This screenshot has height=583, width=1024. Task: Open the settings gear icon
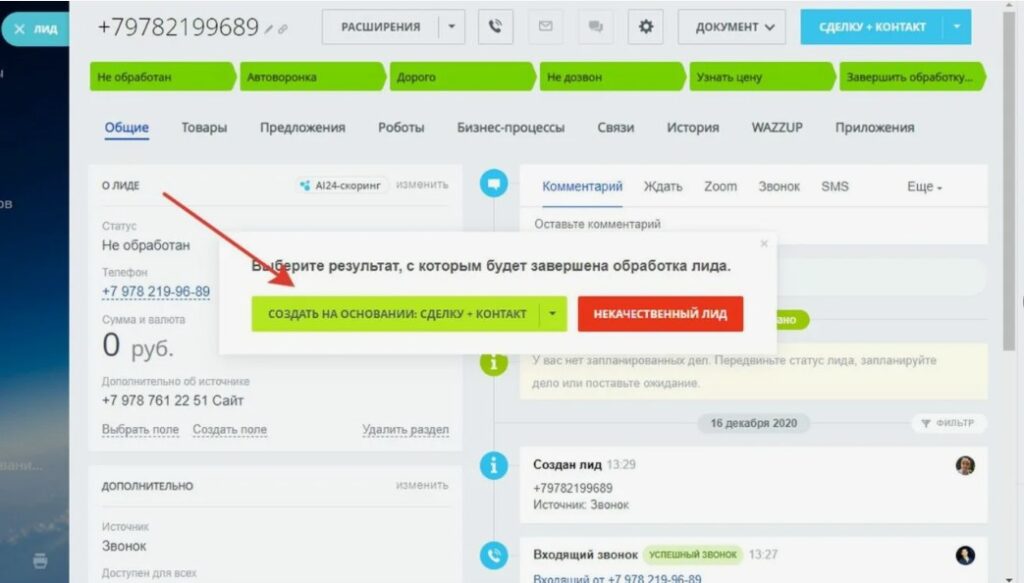point(645,27)
